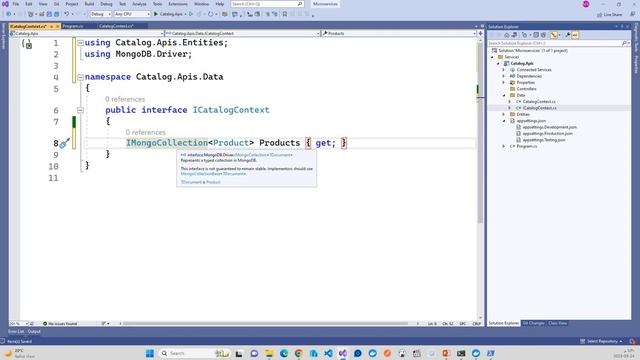Open the Debug configuration dropdown

tap(100, 14)
